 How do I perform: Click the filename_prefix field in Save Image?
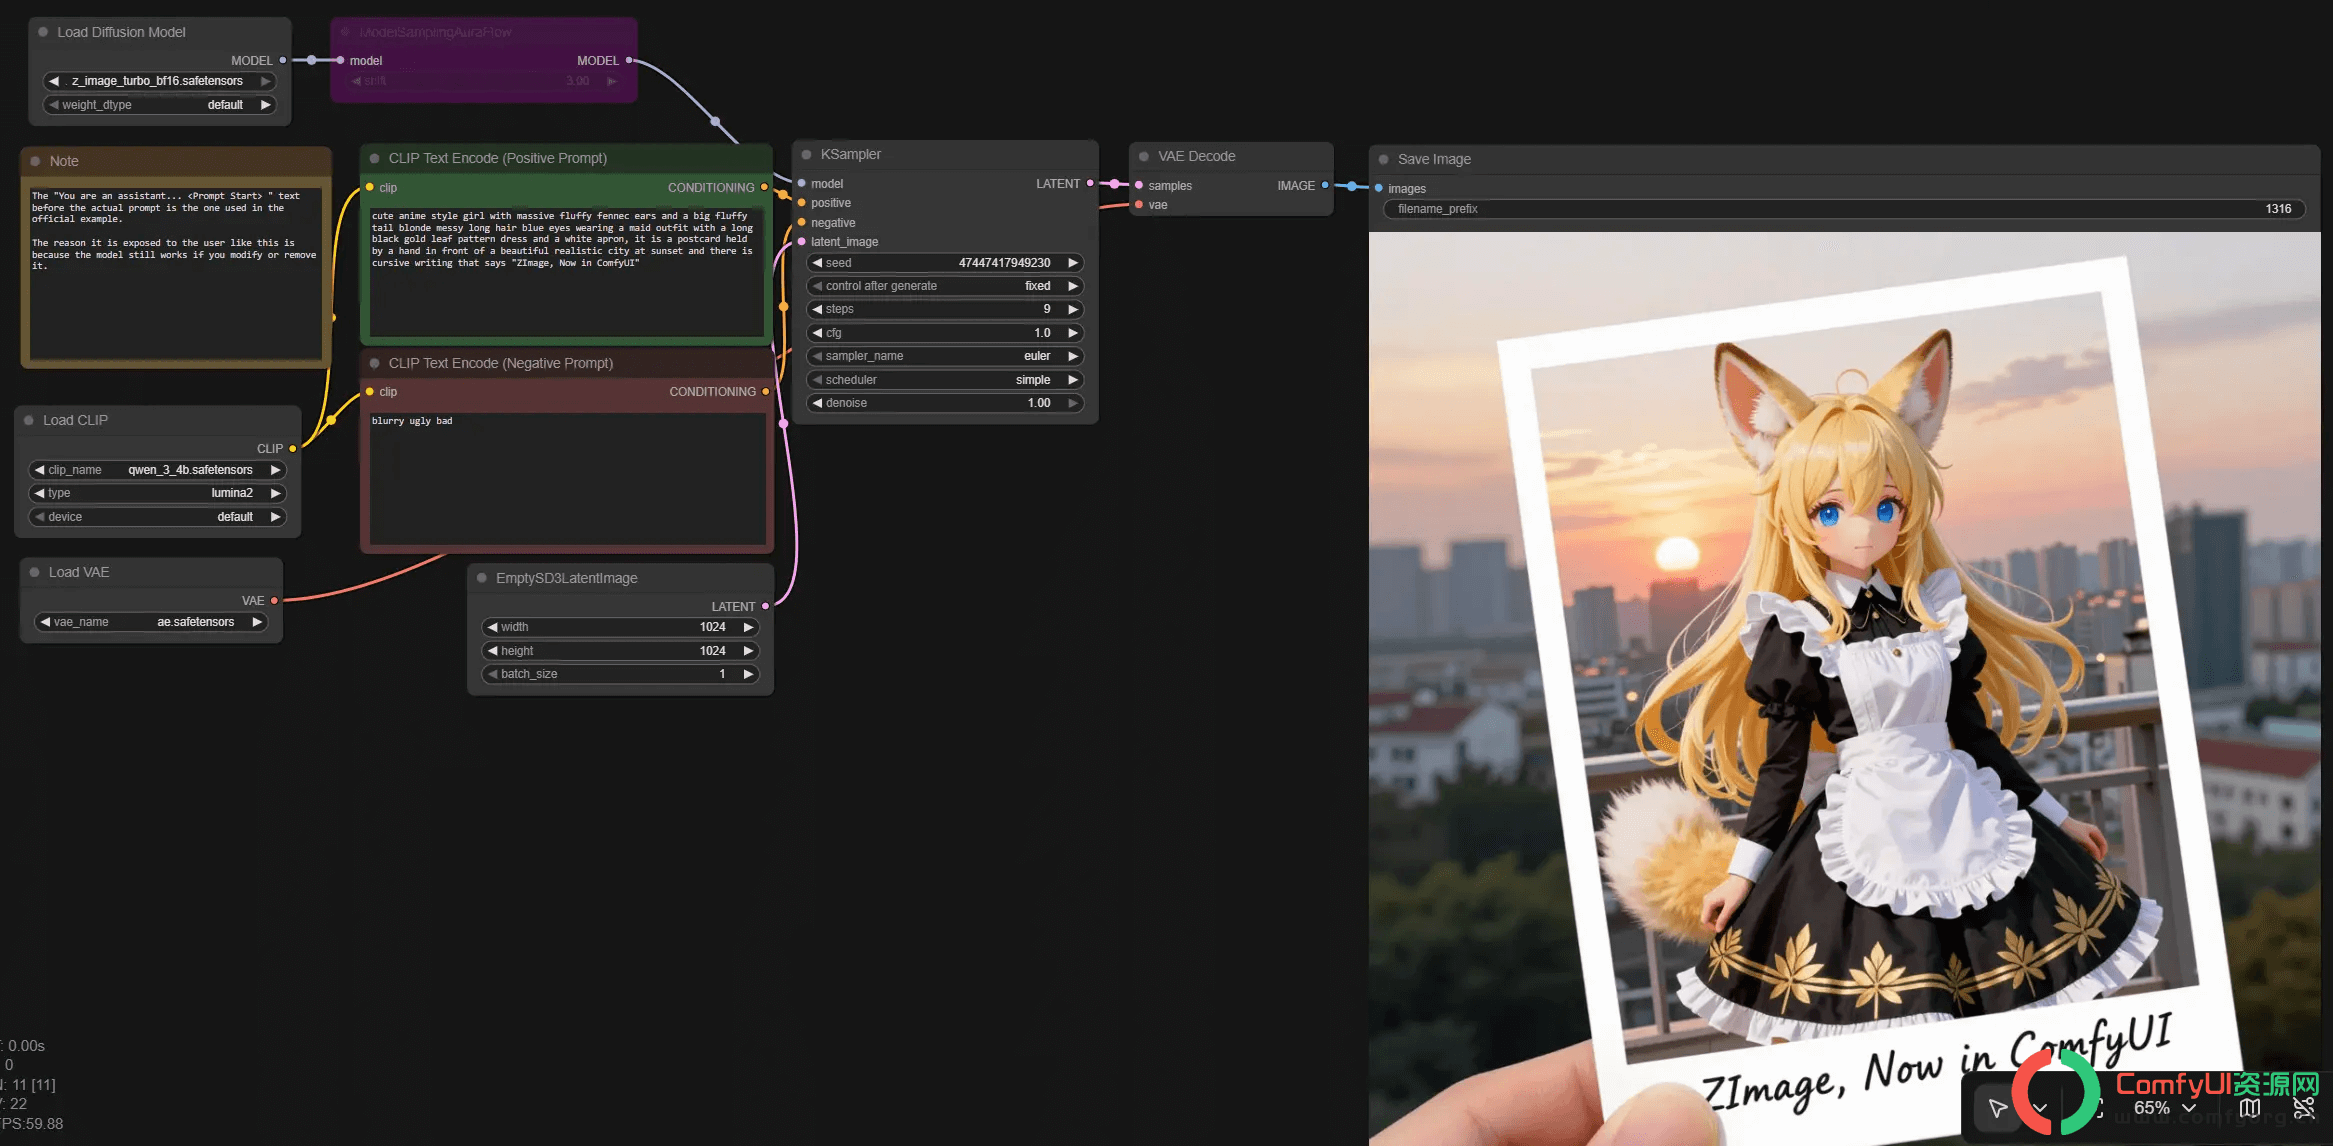1844,209
